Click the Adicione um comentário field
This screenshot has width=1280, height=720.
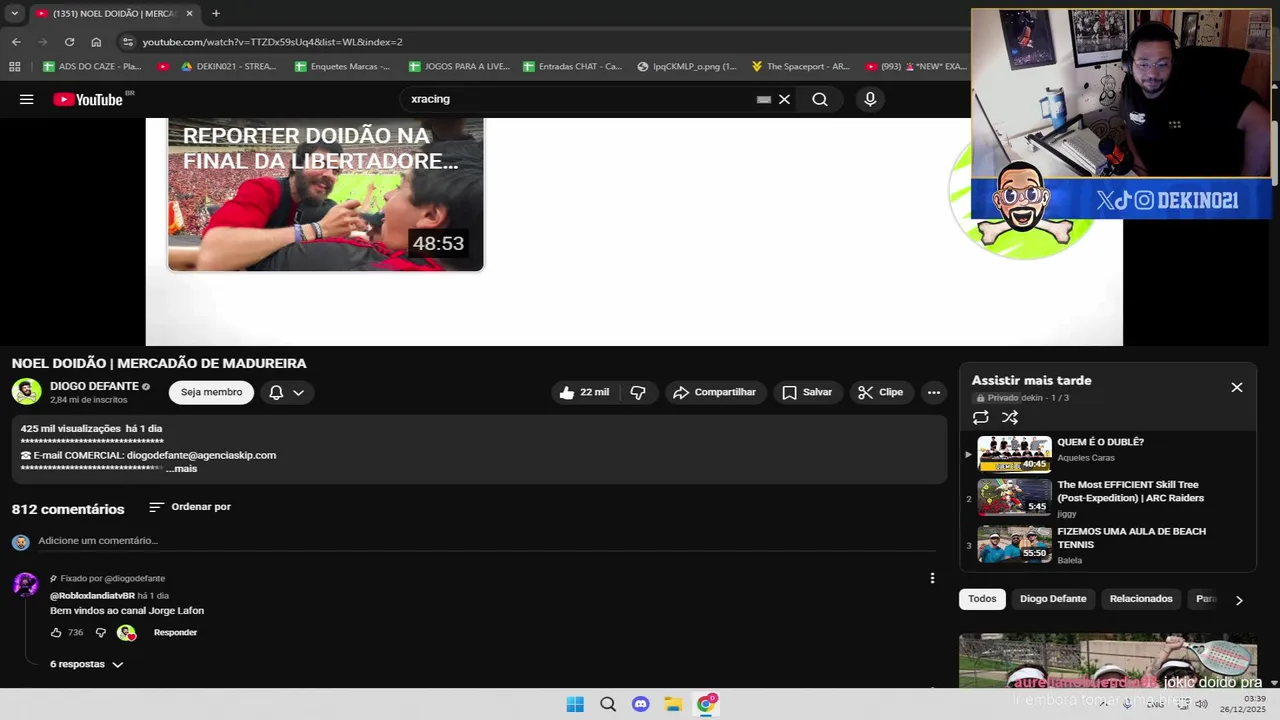[x=486, y=541]
